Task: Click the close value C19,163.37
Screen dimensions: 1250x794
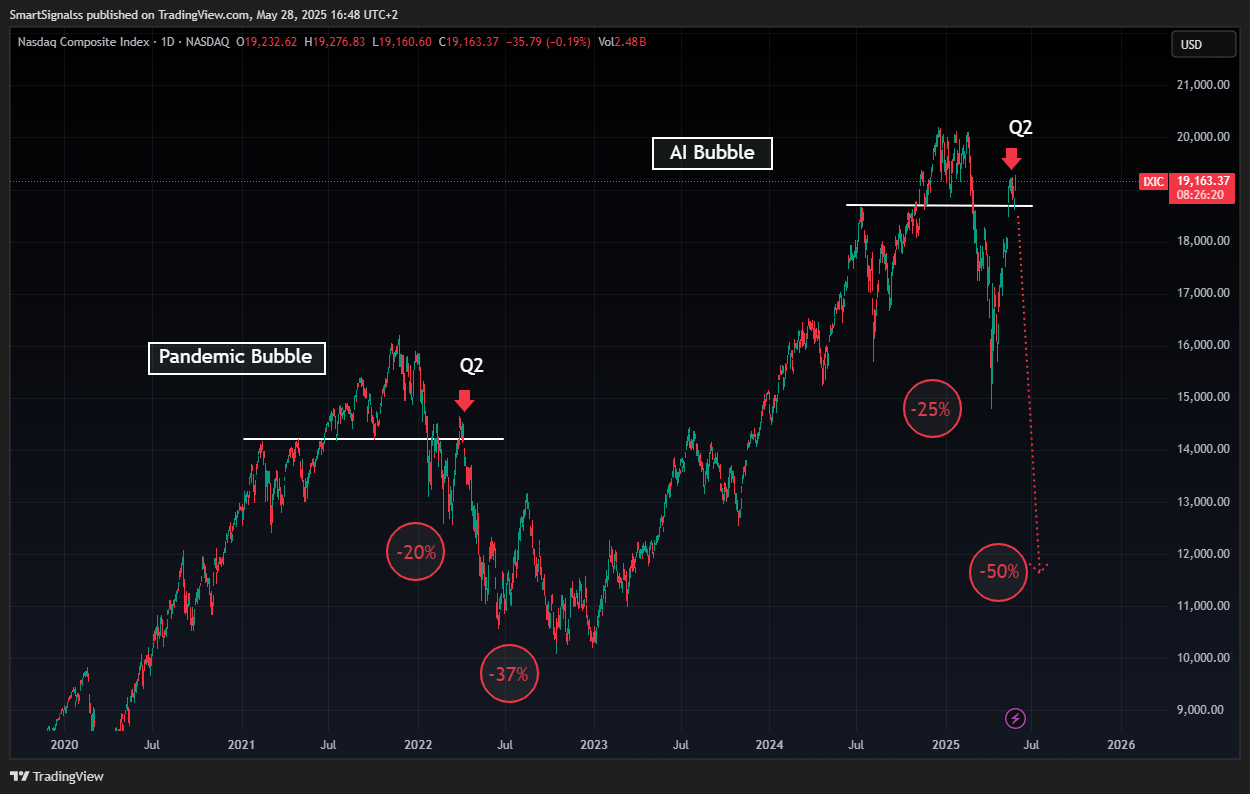Action: 469,42
